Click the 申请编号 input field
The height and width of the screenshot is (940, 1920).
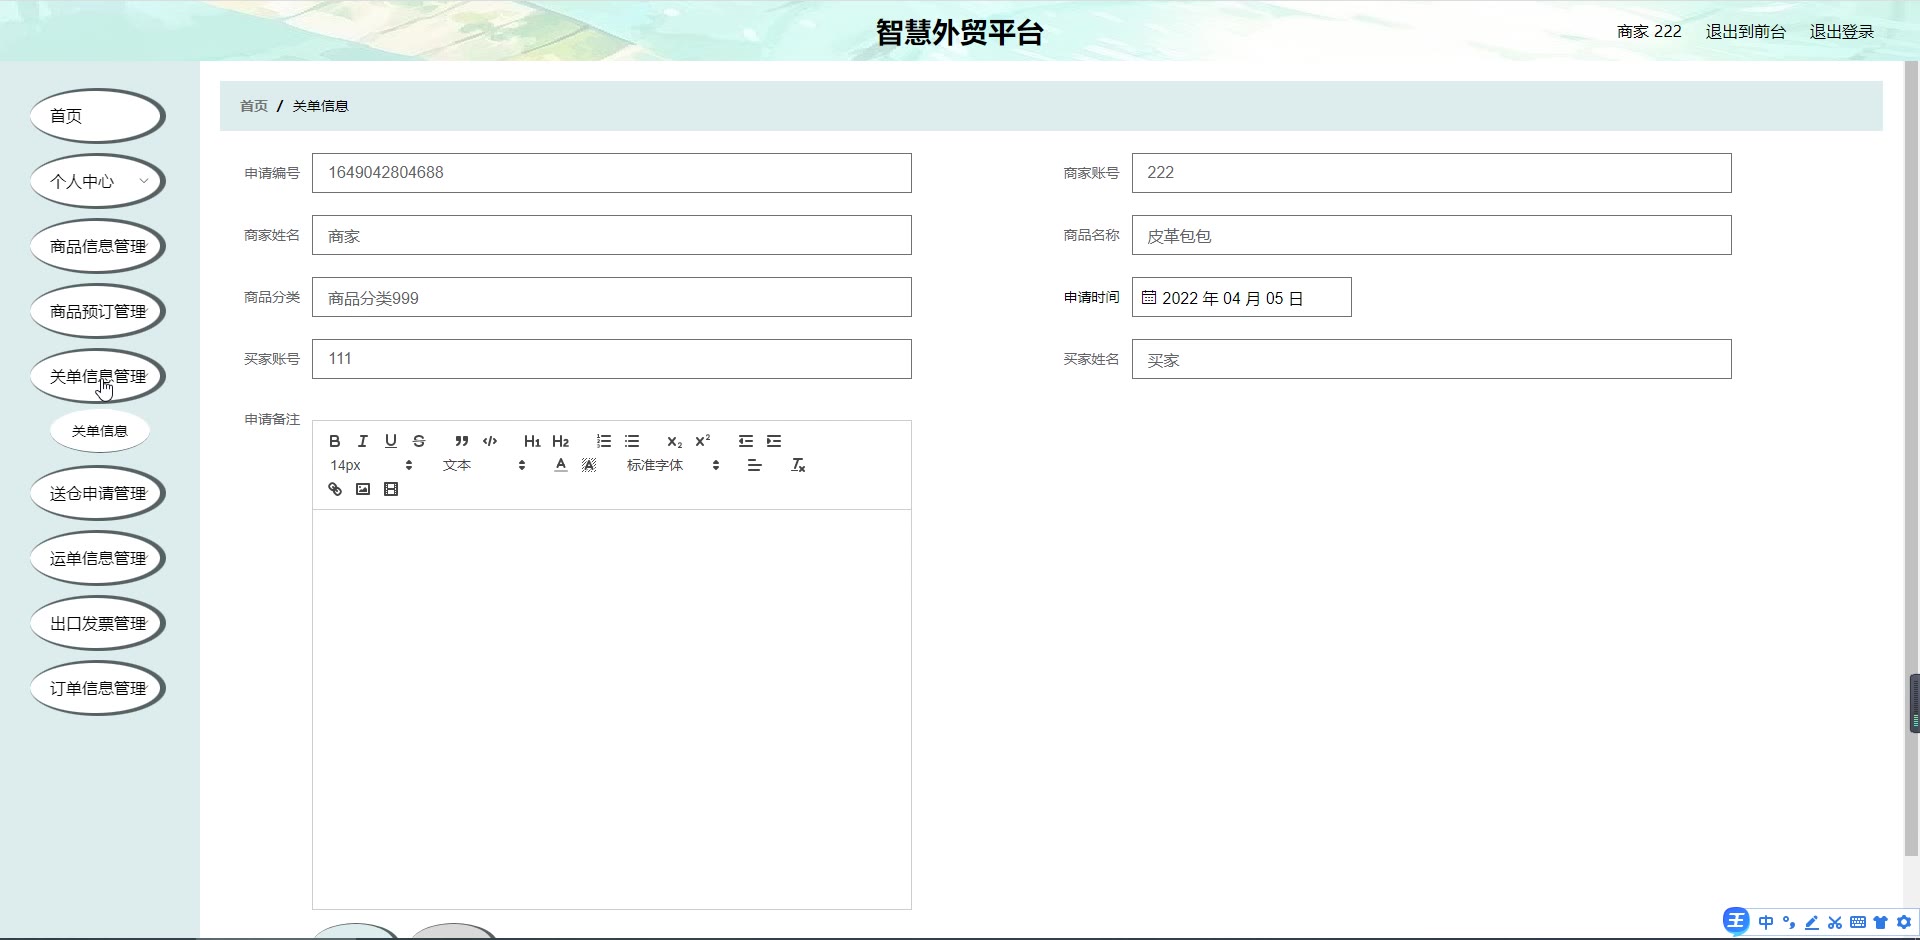[x=612, y=173]
